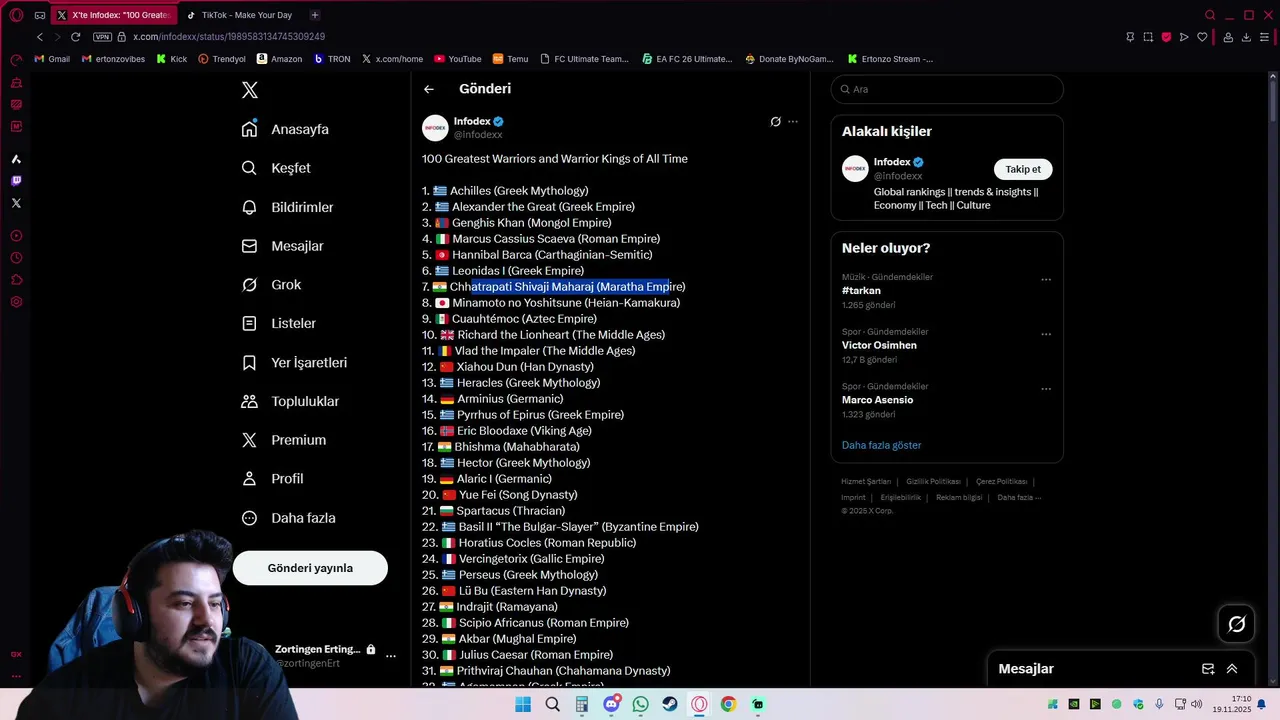
Task: Open Listeler
Action: point(279,324)
